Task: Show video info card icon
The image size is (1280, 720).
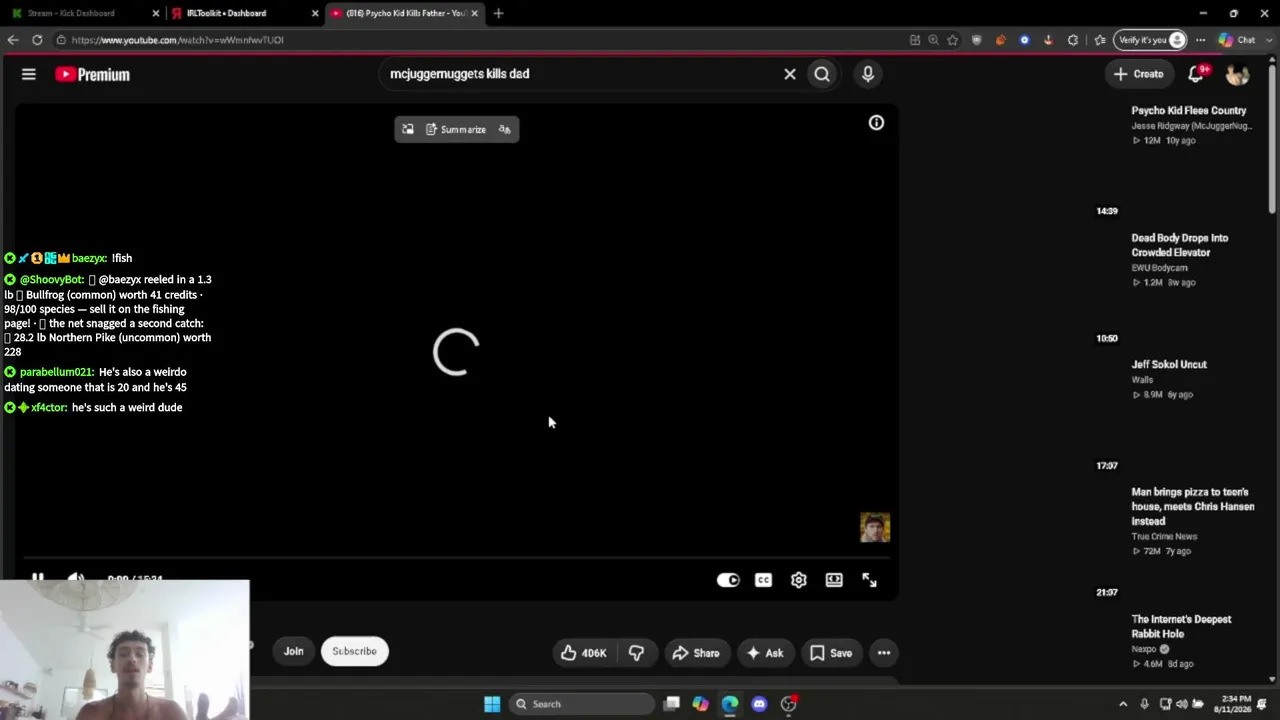Action: click(876, 122)
